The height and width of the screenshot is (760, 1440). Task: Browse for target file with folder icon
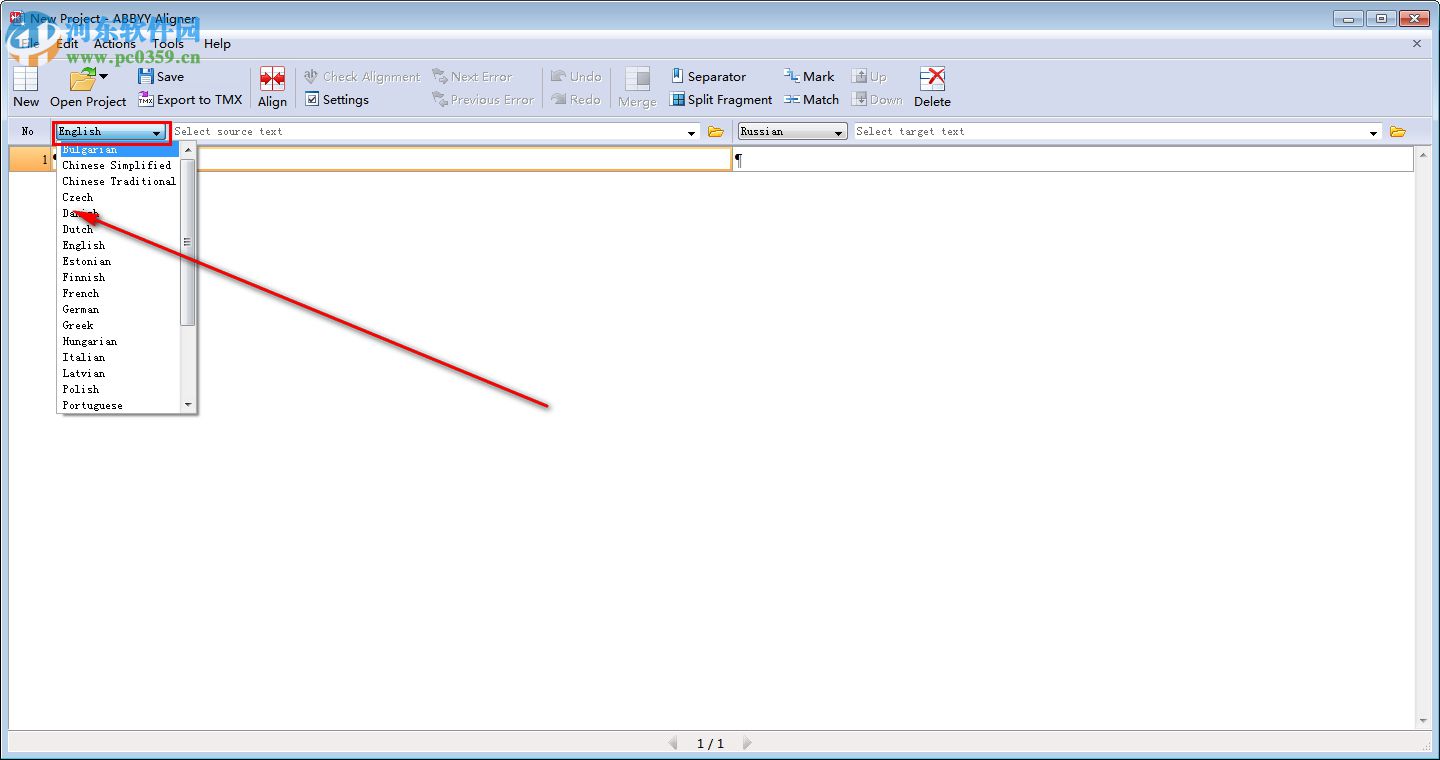(1398, 131)
